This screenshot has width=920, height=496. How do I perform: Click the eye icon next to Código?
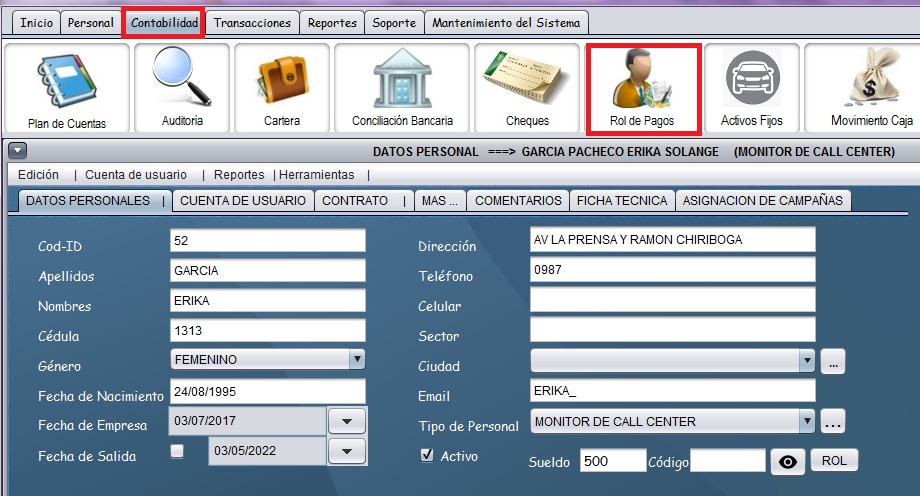[x=787, y=461]
